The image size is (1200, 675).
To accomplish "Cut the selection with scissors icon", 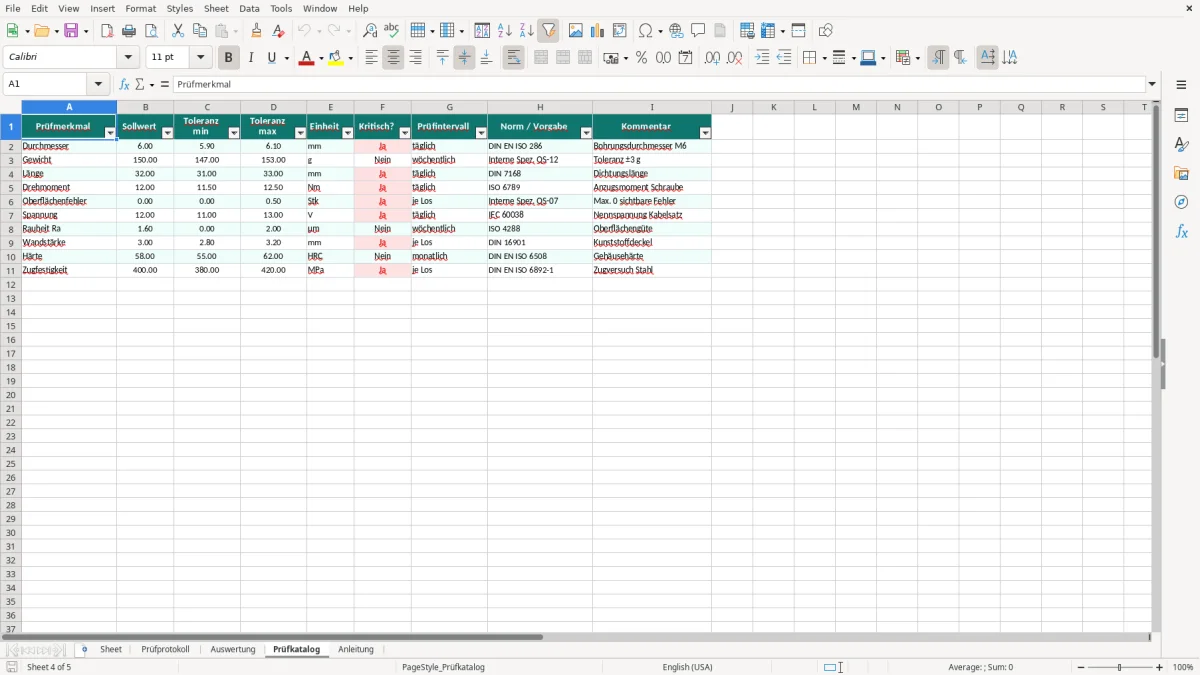I will click(x=178, y=31).
